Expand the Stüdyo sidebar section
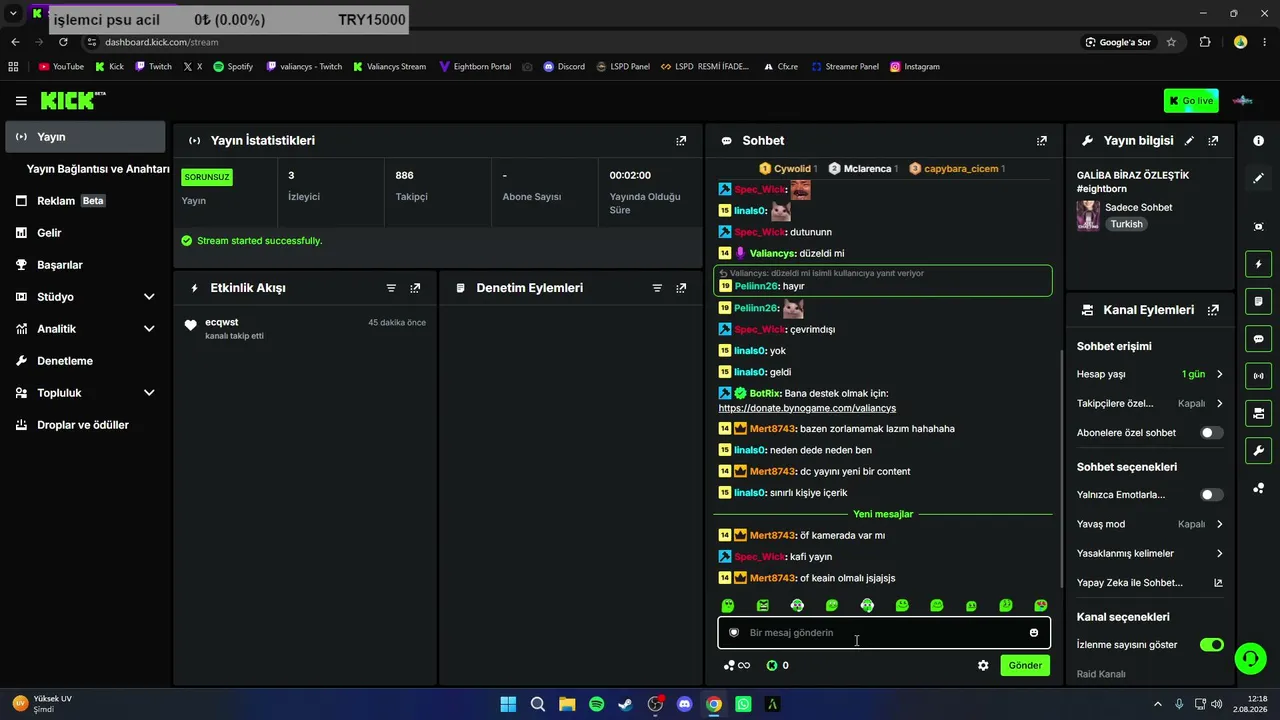Image resolution: width=1280 pixels, height=720 pixels. click(x=149, y=297)
